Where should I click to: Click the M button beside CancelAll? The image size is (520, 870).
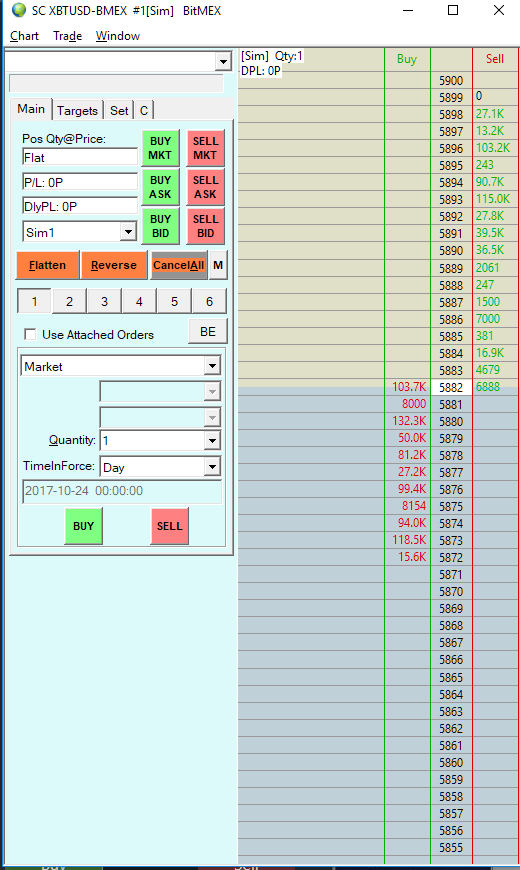pyautogui.click(x=218, y=265)
